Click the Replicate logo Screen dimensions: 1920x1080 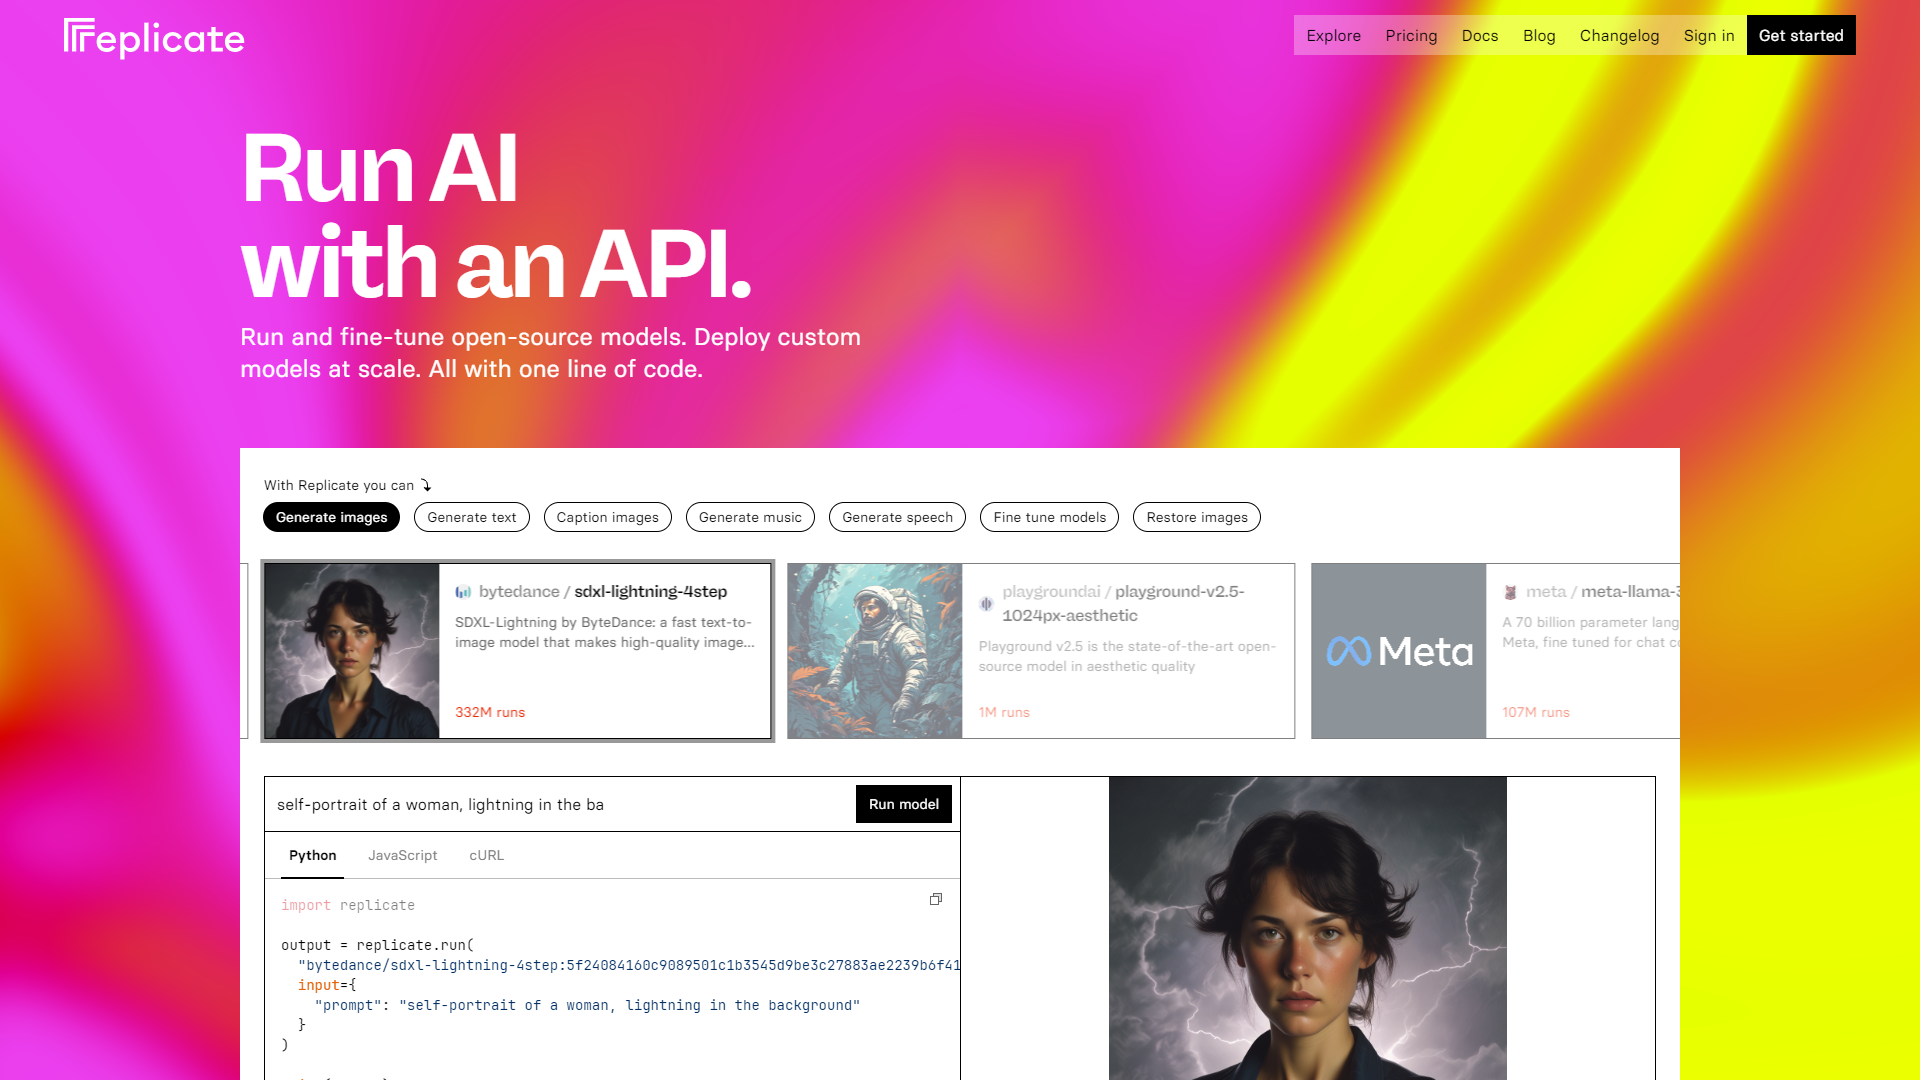click(x=152, y=36)
